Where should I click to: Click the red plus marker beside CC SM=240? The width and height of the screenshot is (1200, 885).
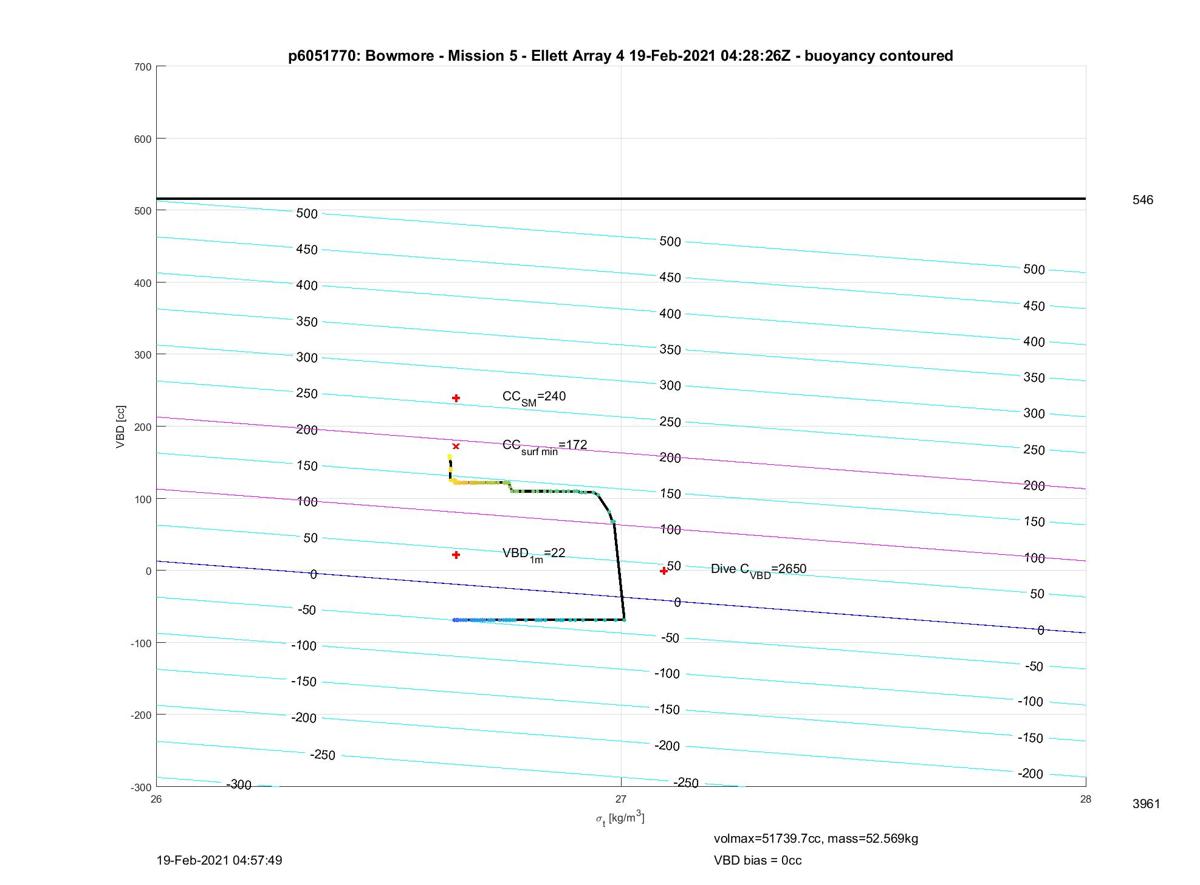(x=456, y=398)
